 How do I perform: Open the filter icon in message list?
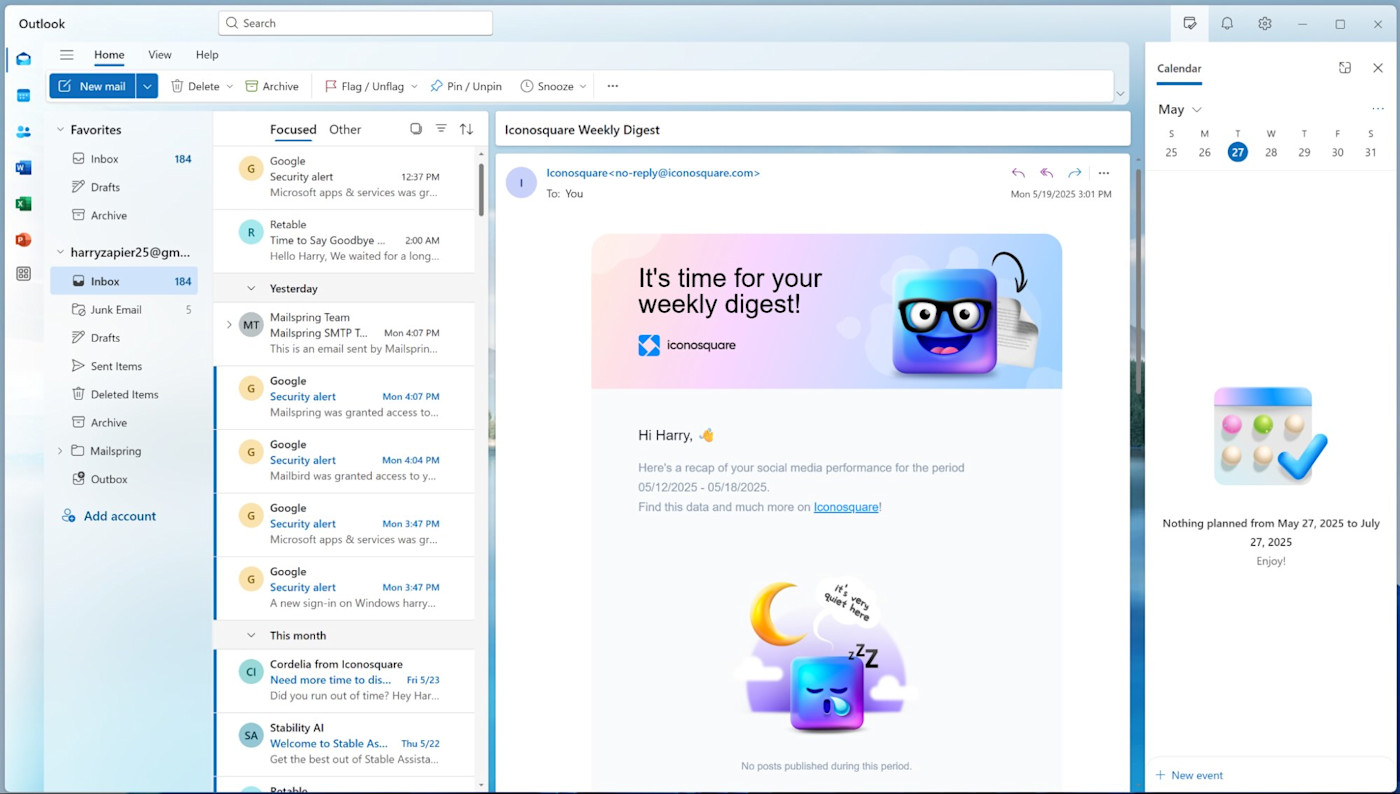click(441, 129)
